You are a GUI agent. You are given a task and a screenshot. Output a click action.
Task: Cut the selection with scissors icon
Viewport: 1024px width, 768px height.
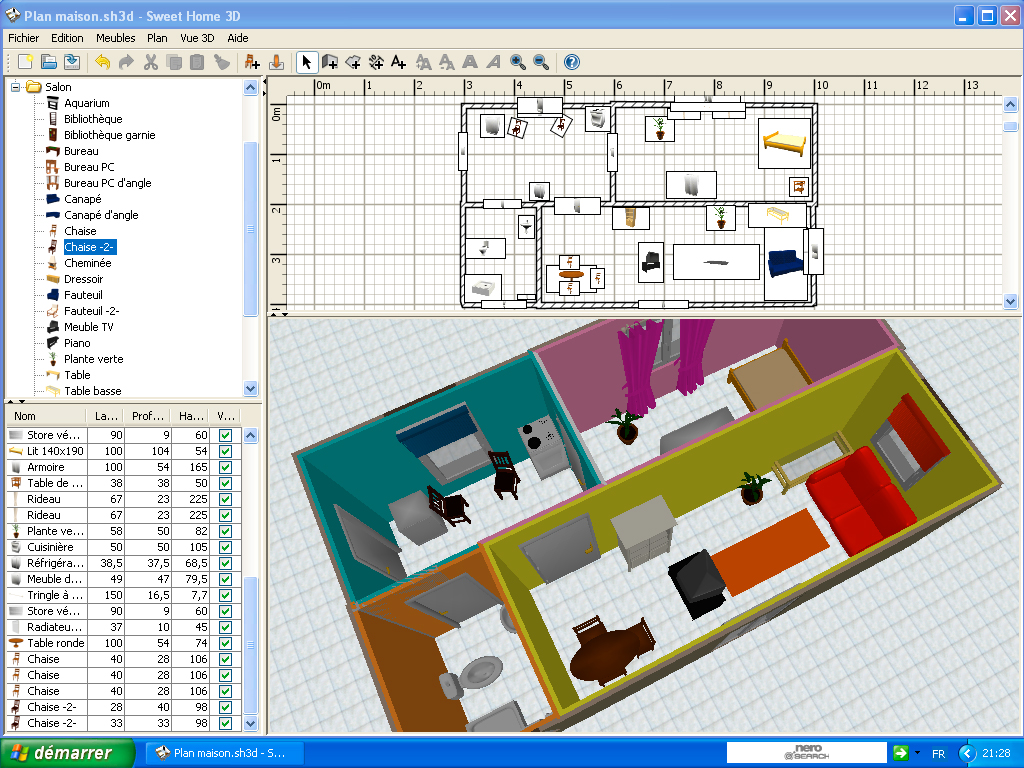tap(150, 62)
